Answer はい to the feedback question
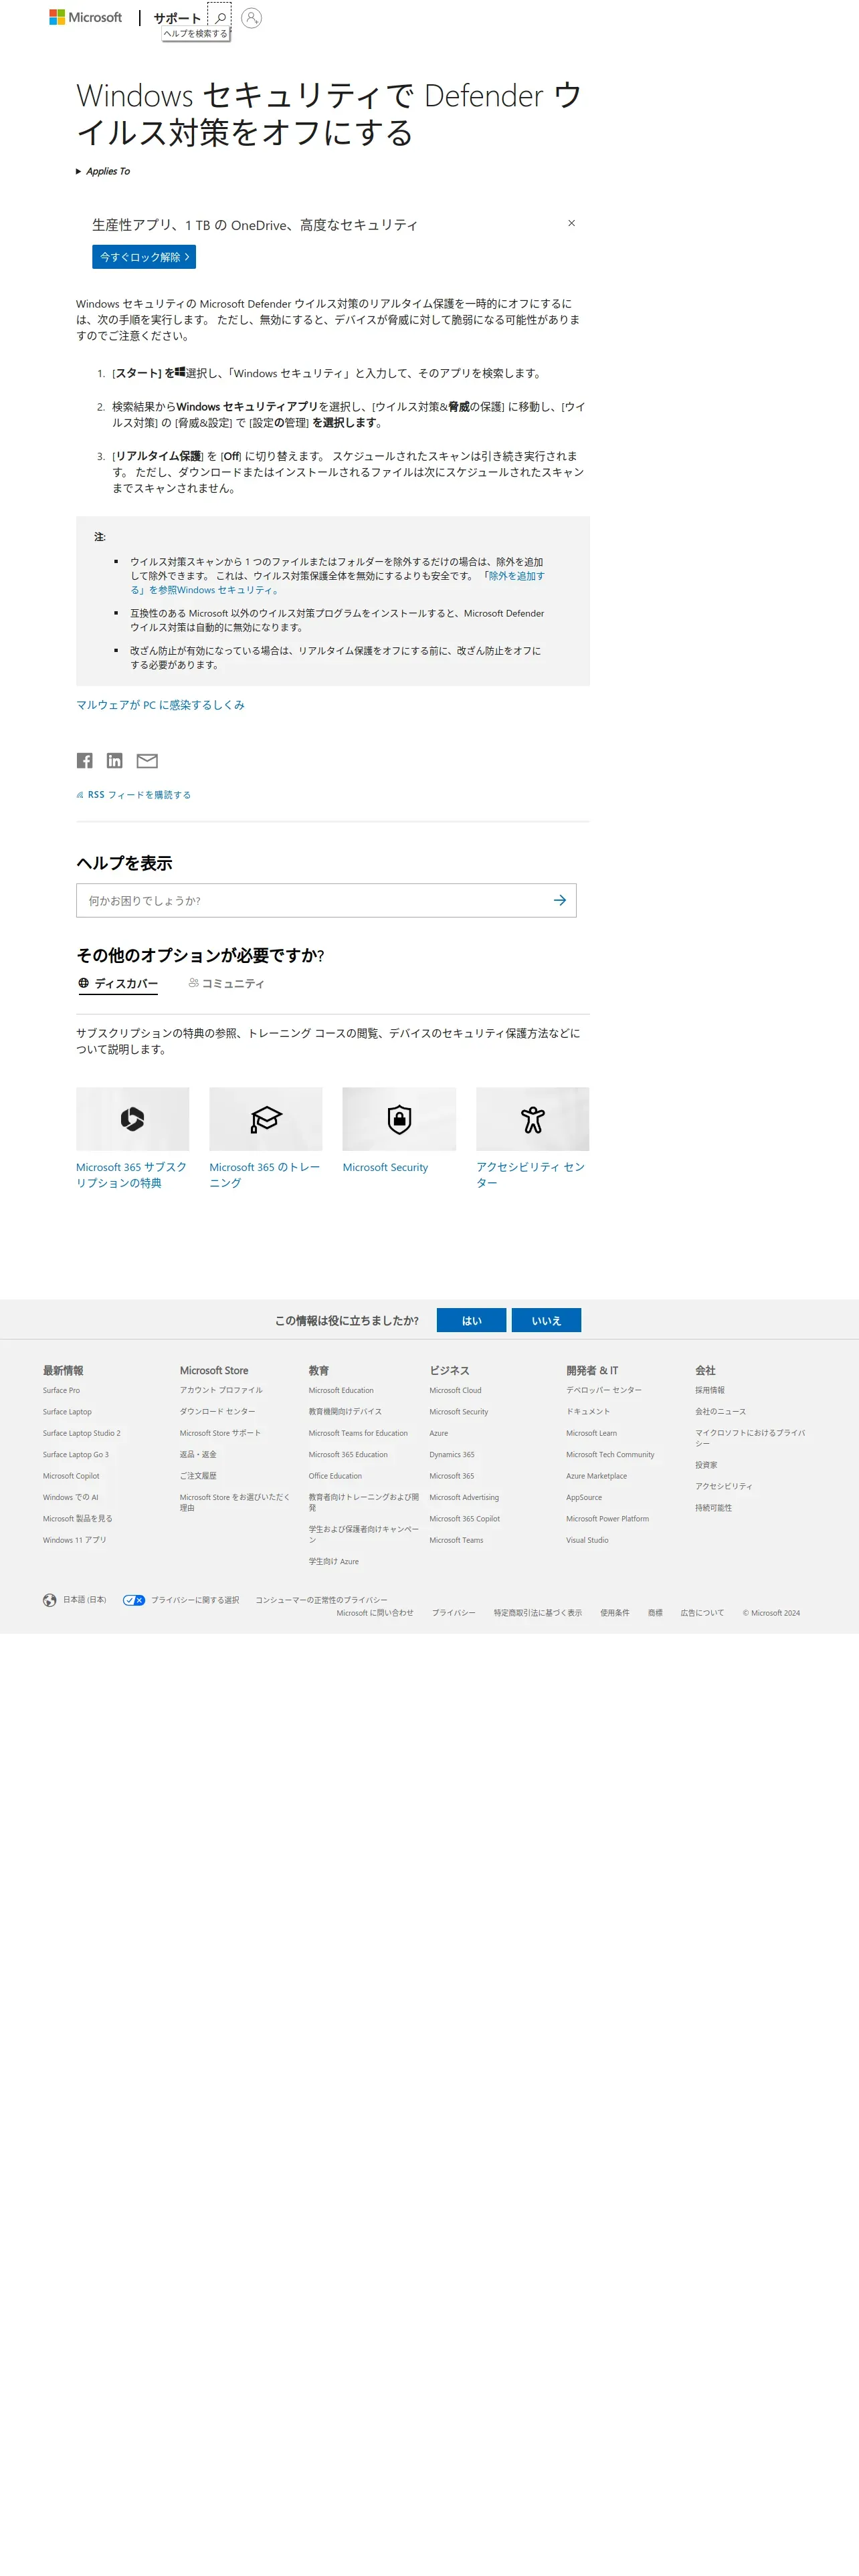Image resolution: width=859 pixels, height=2576 pixels. click(471, 1320)
